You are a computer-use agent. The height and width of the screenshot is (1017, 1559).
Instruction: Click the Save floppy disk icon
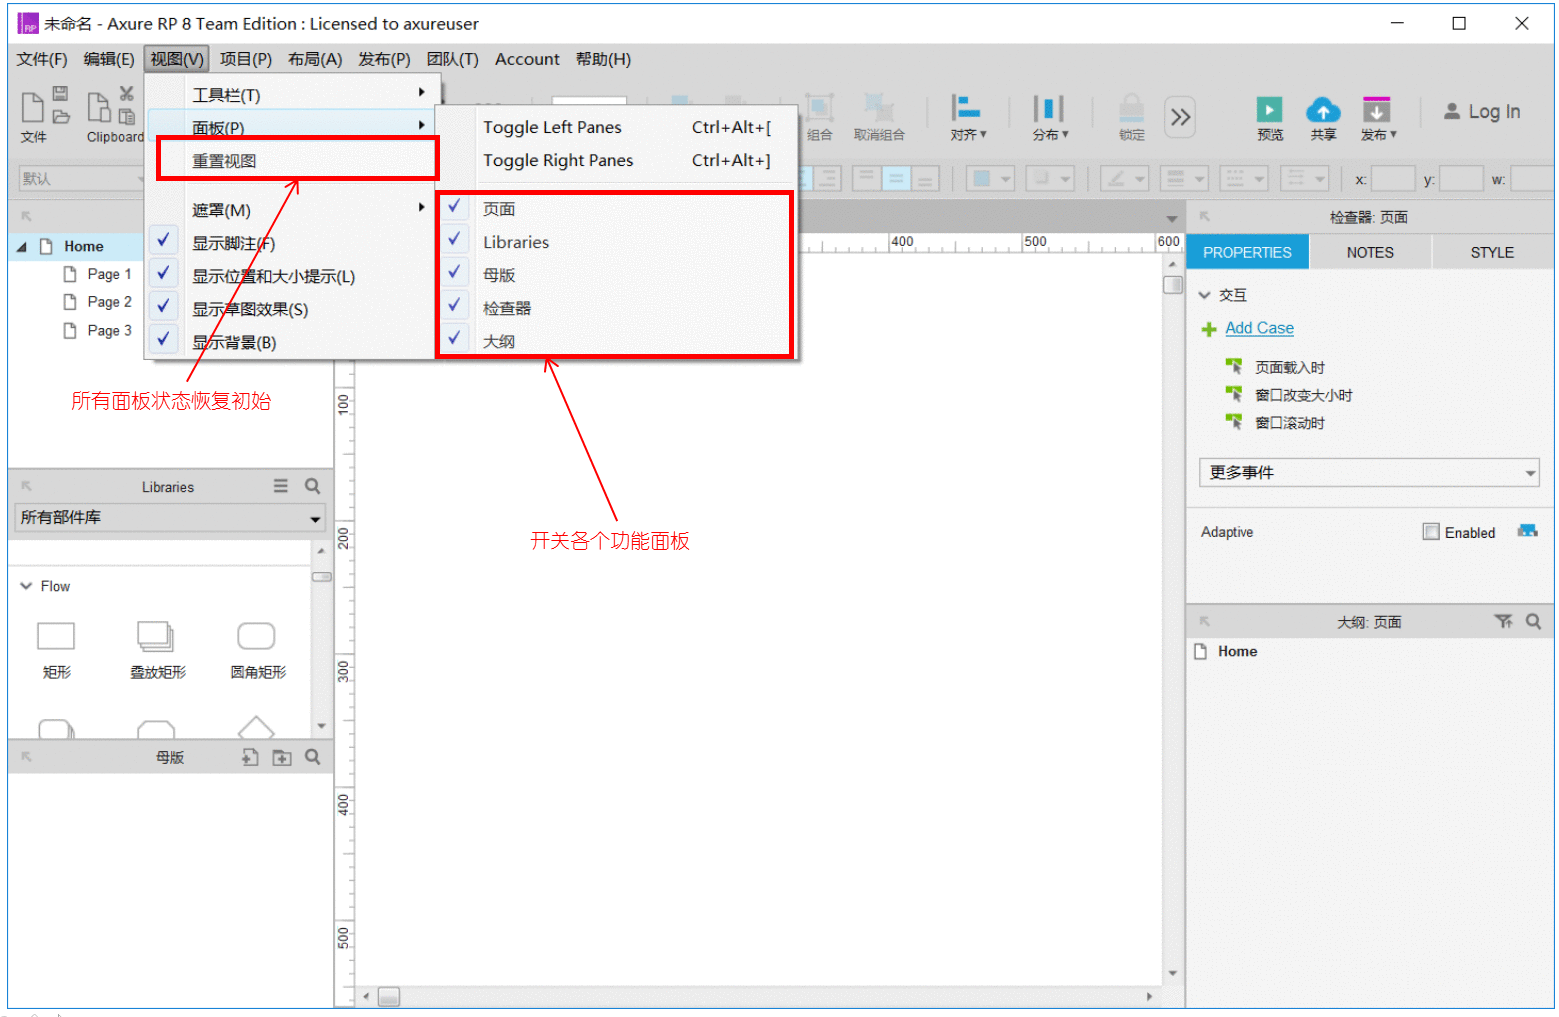click(61, 94)
